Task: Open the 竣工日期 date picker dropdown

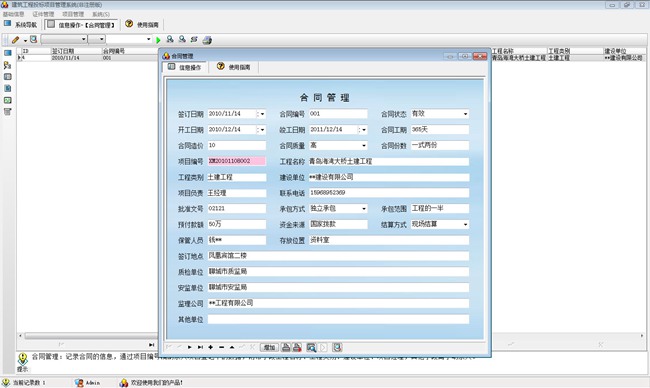Action: [364, 130]
